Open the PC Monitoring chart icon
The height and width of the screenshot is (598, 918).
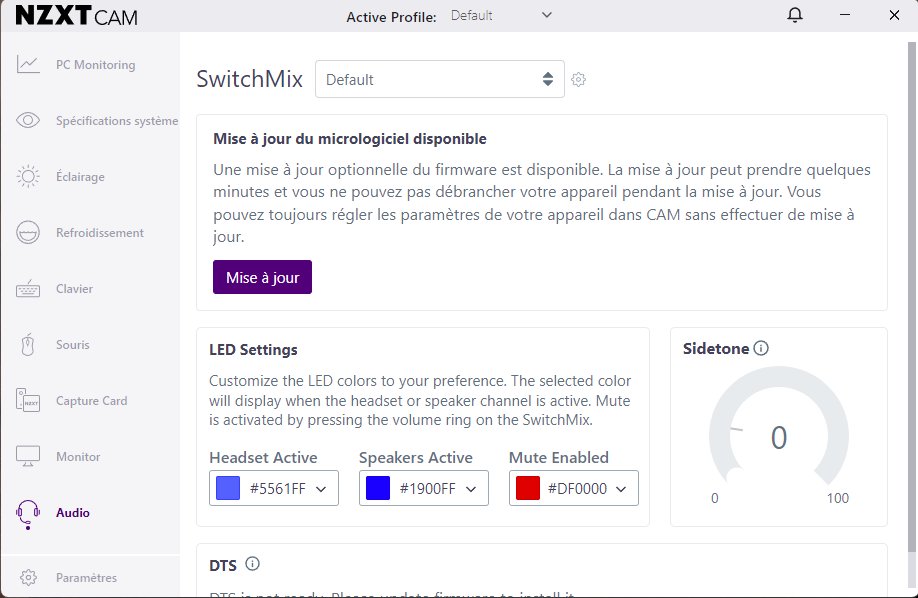pyautogui.click(x=28, y=65)
